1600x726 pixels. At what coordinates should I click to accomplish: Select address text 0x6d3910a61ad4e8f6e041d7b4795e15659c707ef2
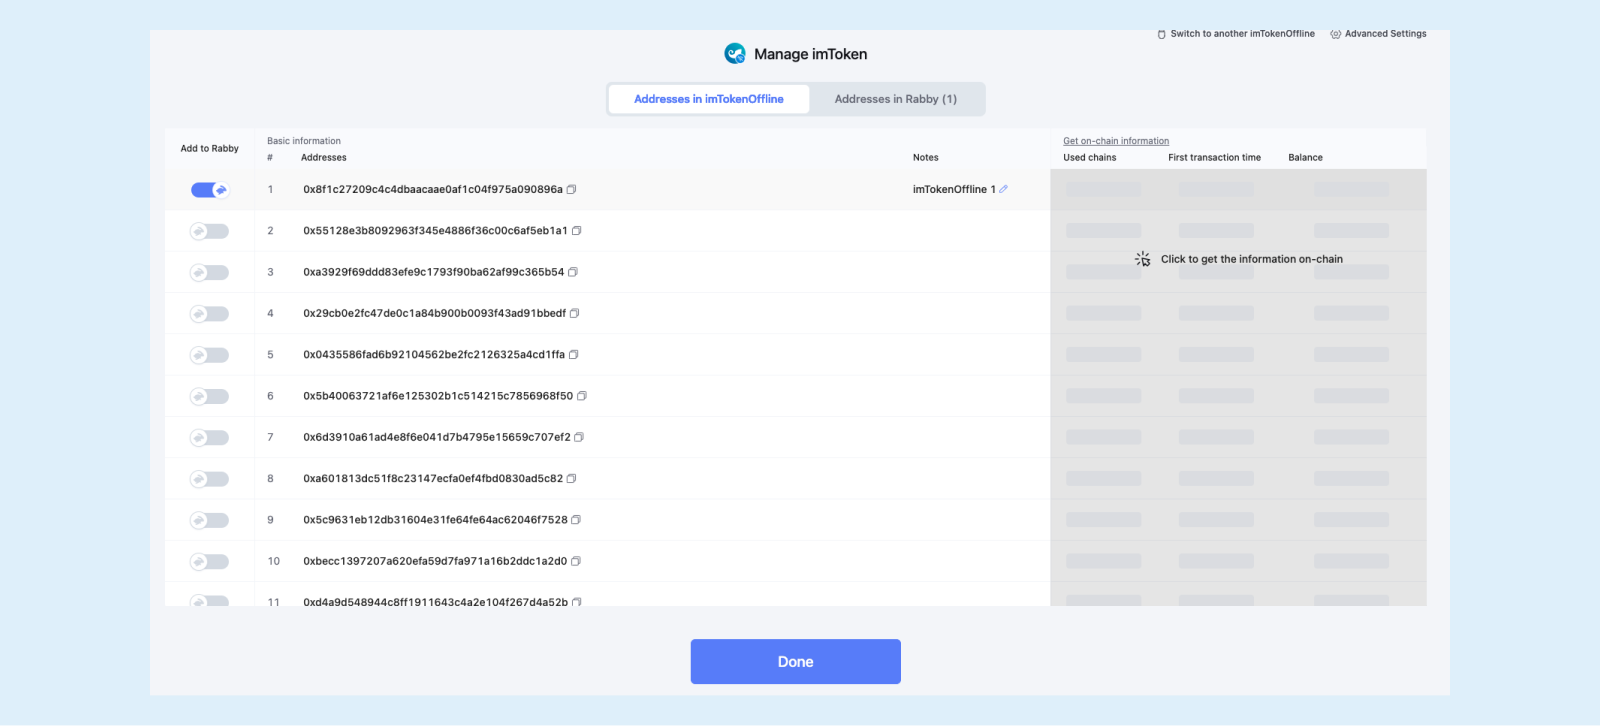click(437, 437)
